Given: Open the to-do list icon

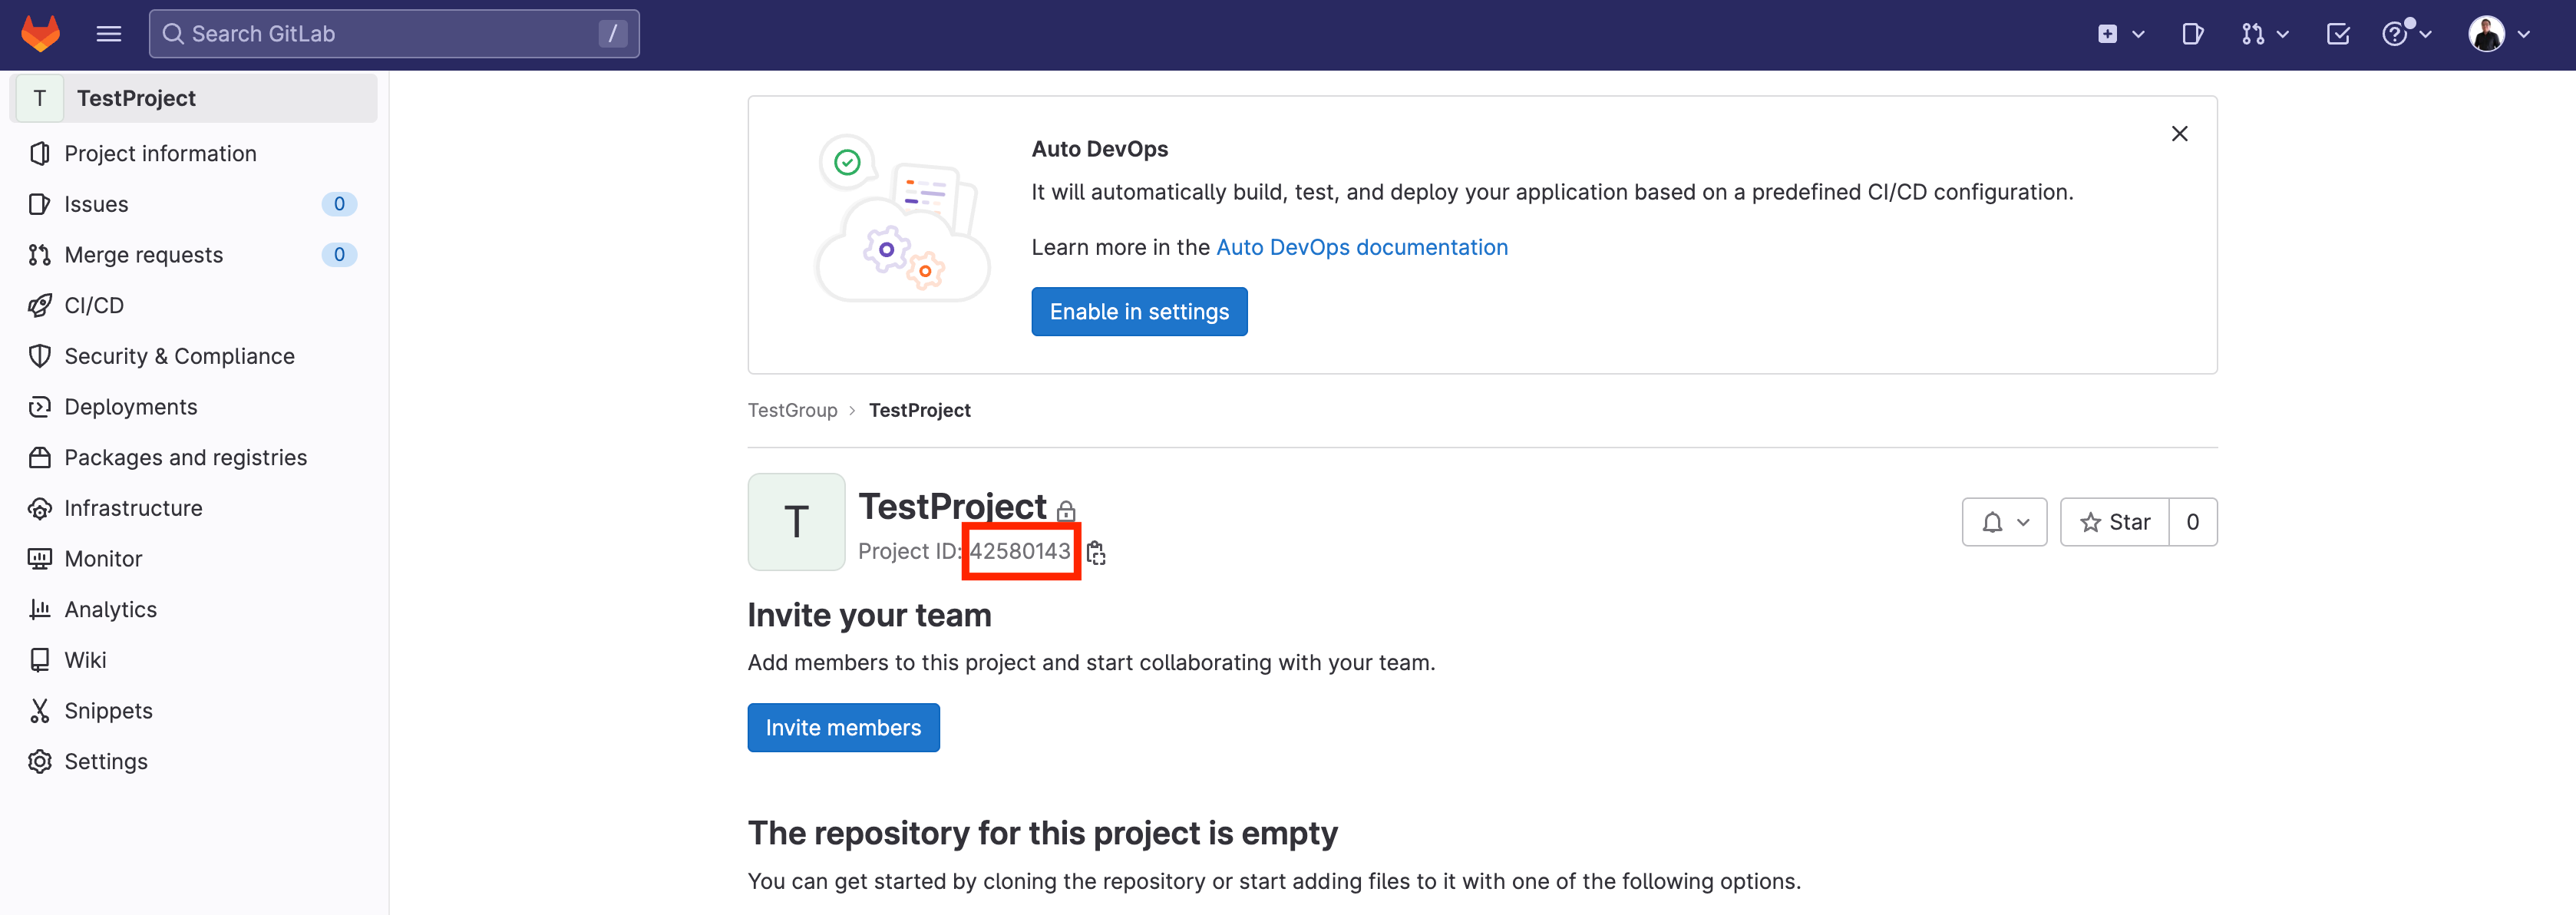Looking at the screenshot, I should click(x=2337, y=34).
